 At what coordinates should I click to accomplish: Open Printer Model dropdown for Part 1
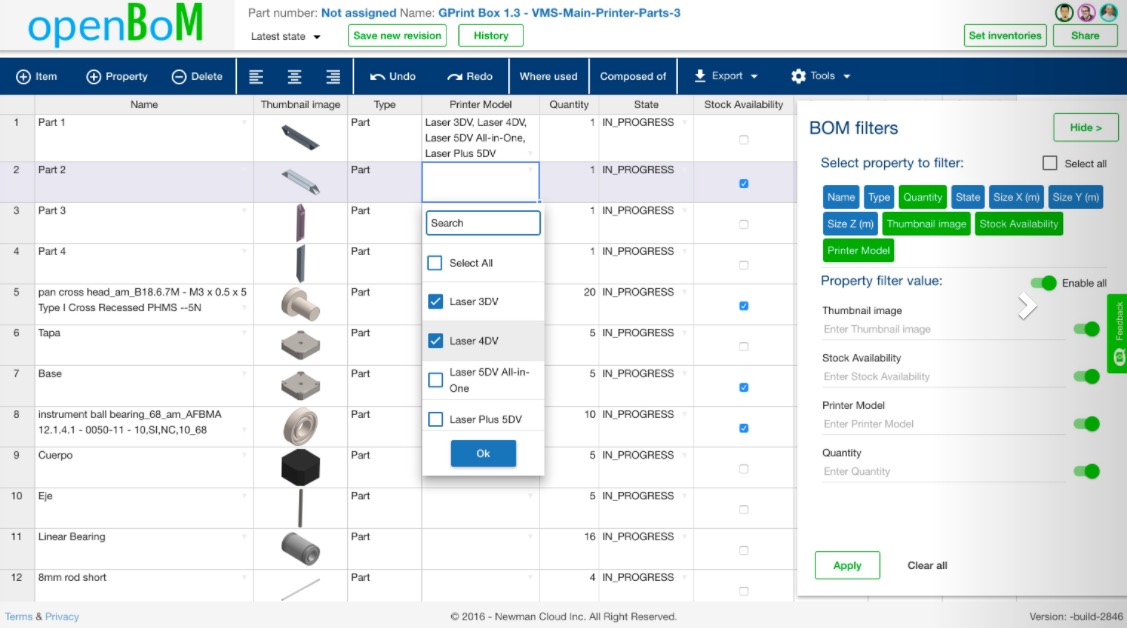(x=531, y=153)
